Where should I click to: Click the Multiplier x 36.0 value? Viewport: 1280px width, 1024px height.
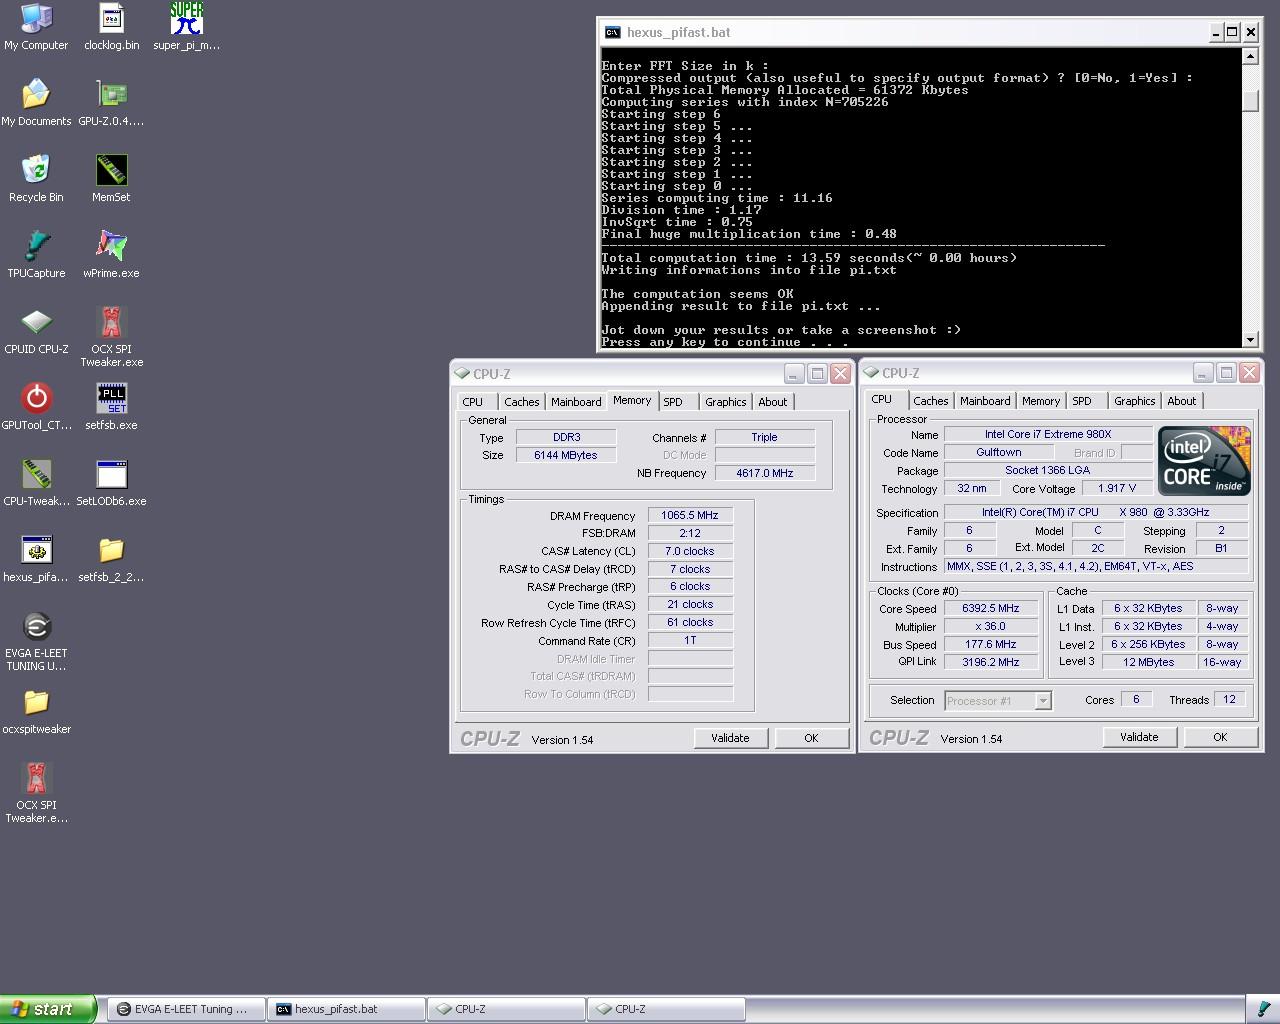click(x=990, y=626)
